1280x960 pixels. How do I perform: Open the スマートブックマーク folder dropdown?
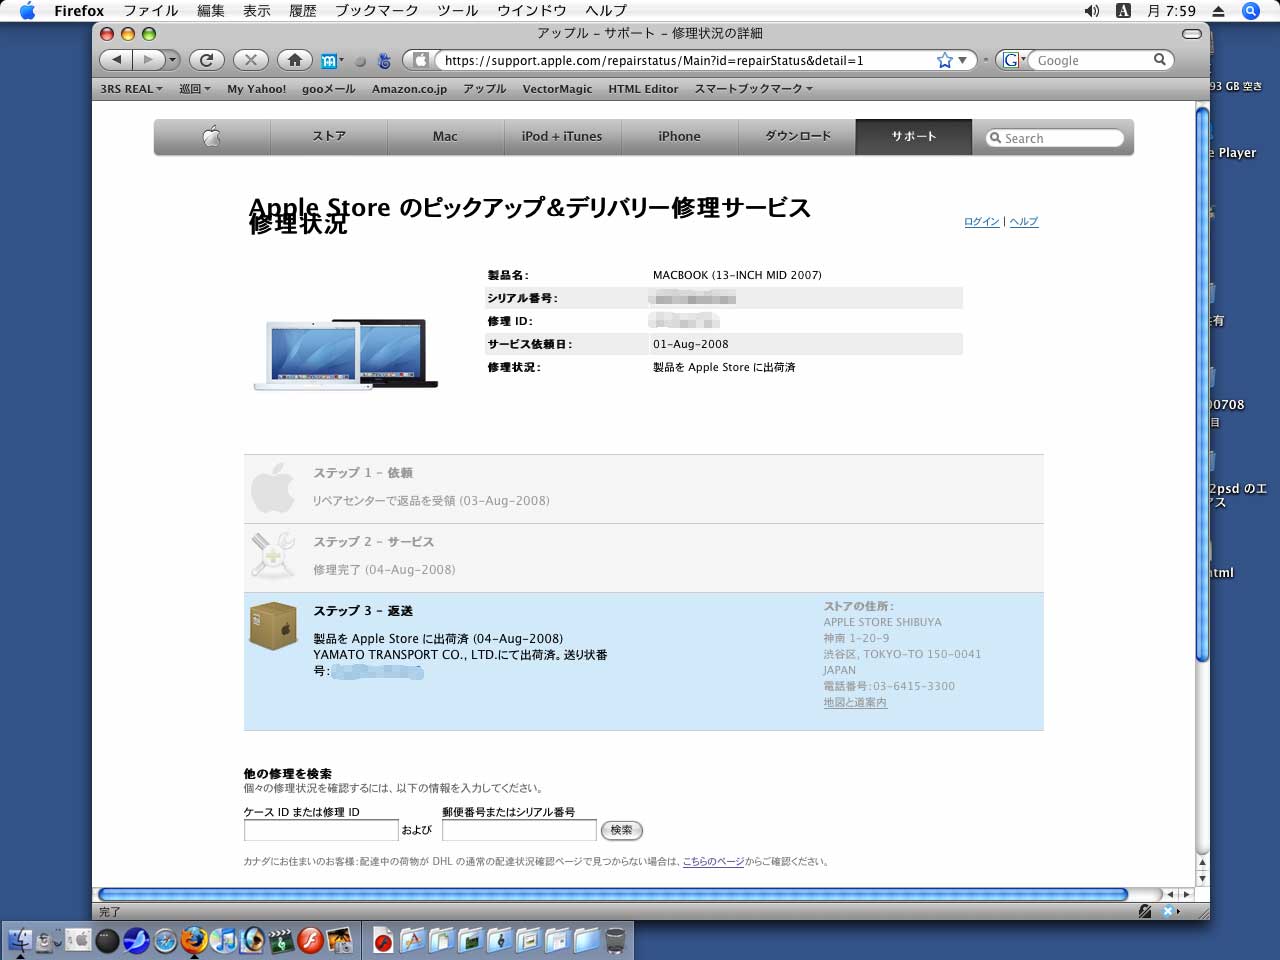(x=754, y=89)
